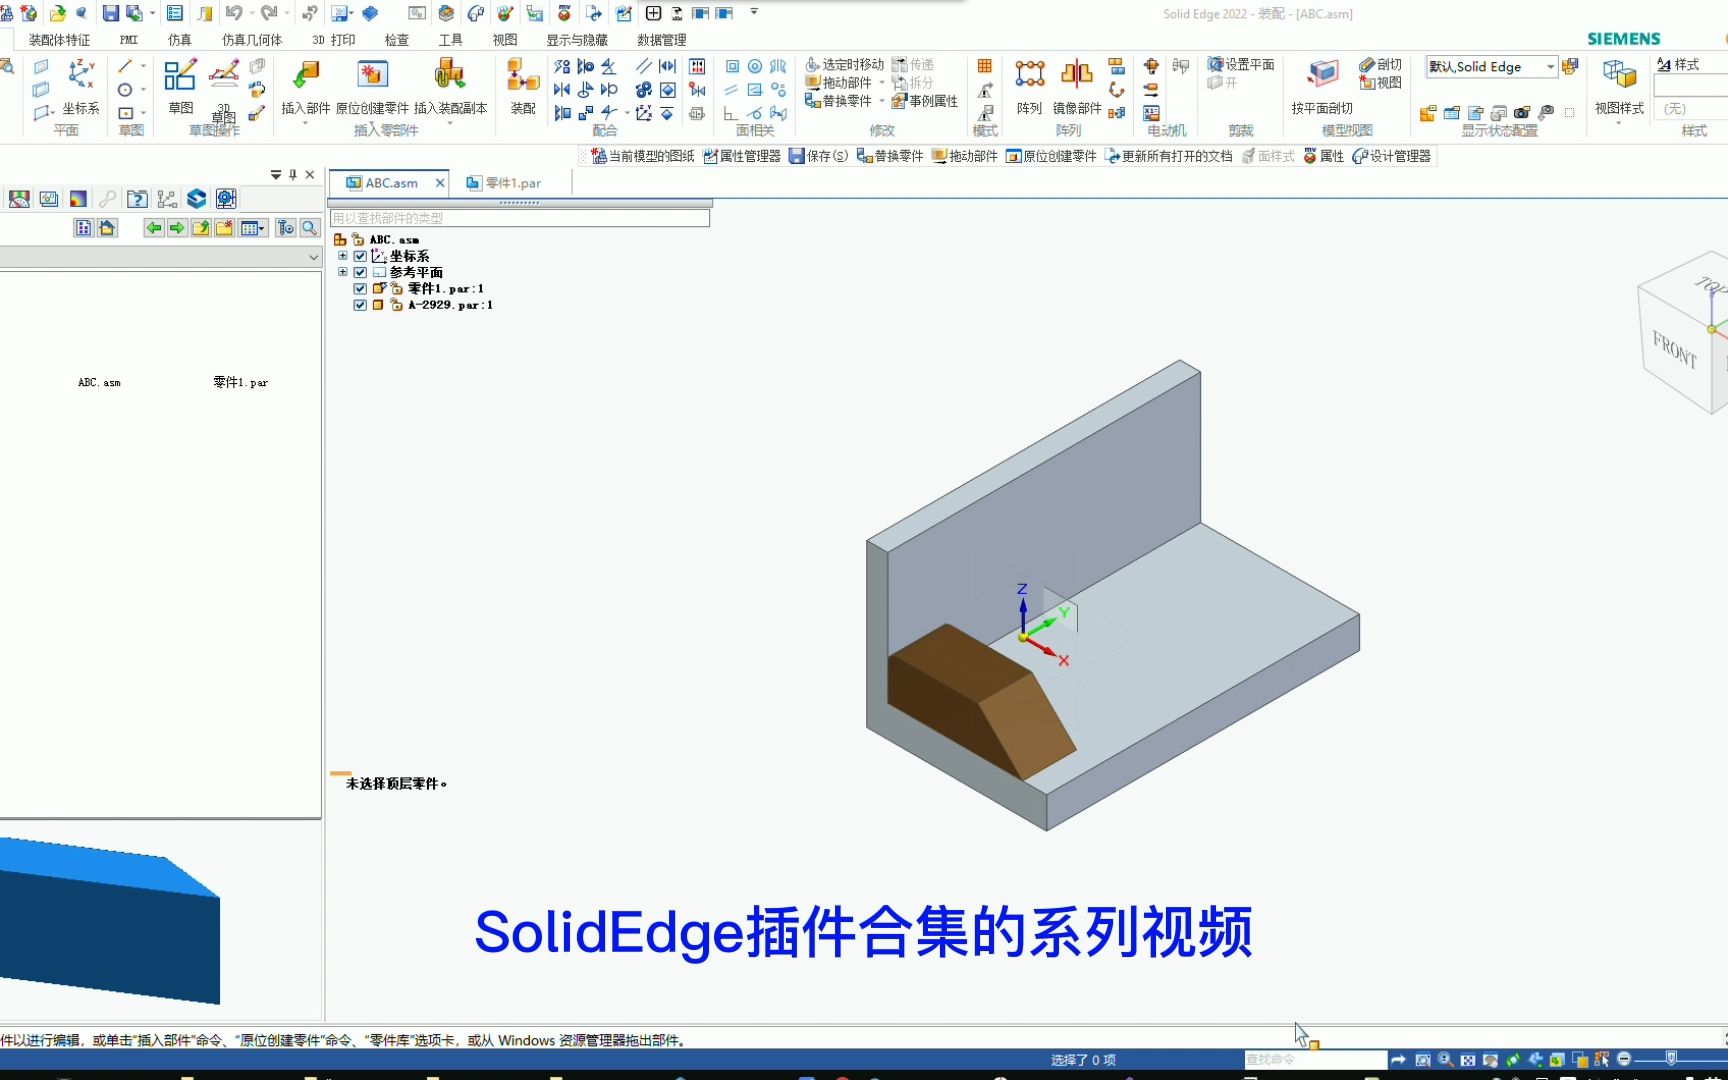Switch to the 工具 ribbon tab

[452, 39]
